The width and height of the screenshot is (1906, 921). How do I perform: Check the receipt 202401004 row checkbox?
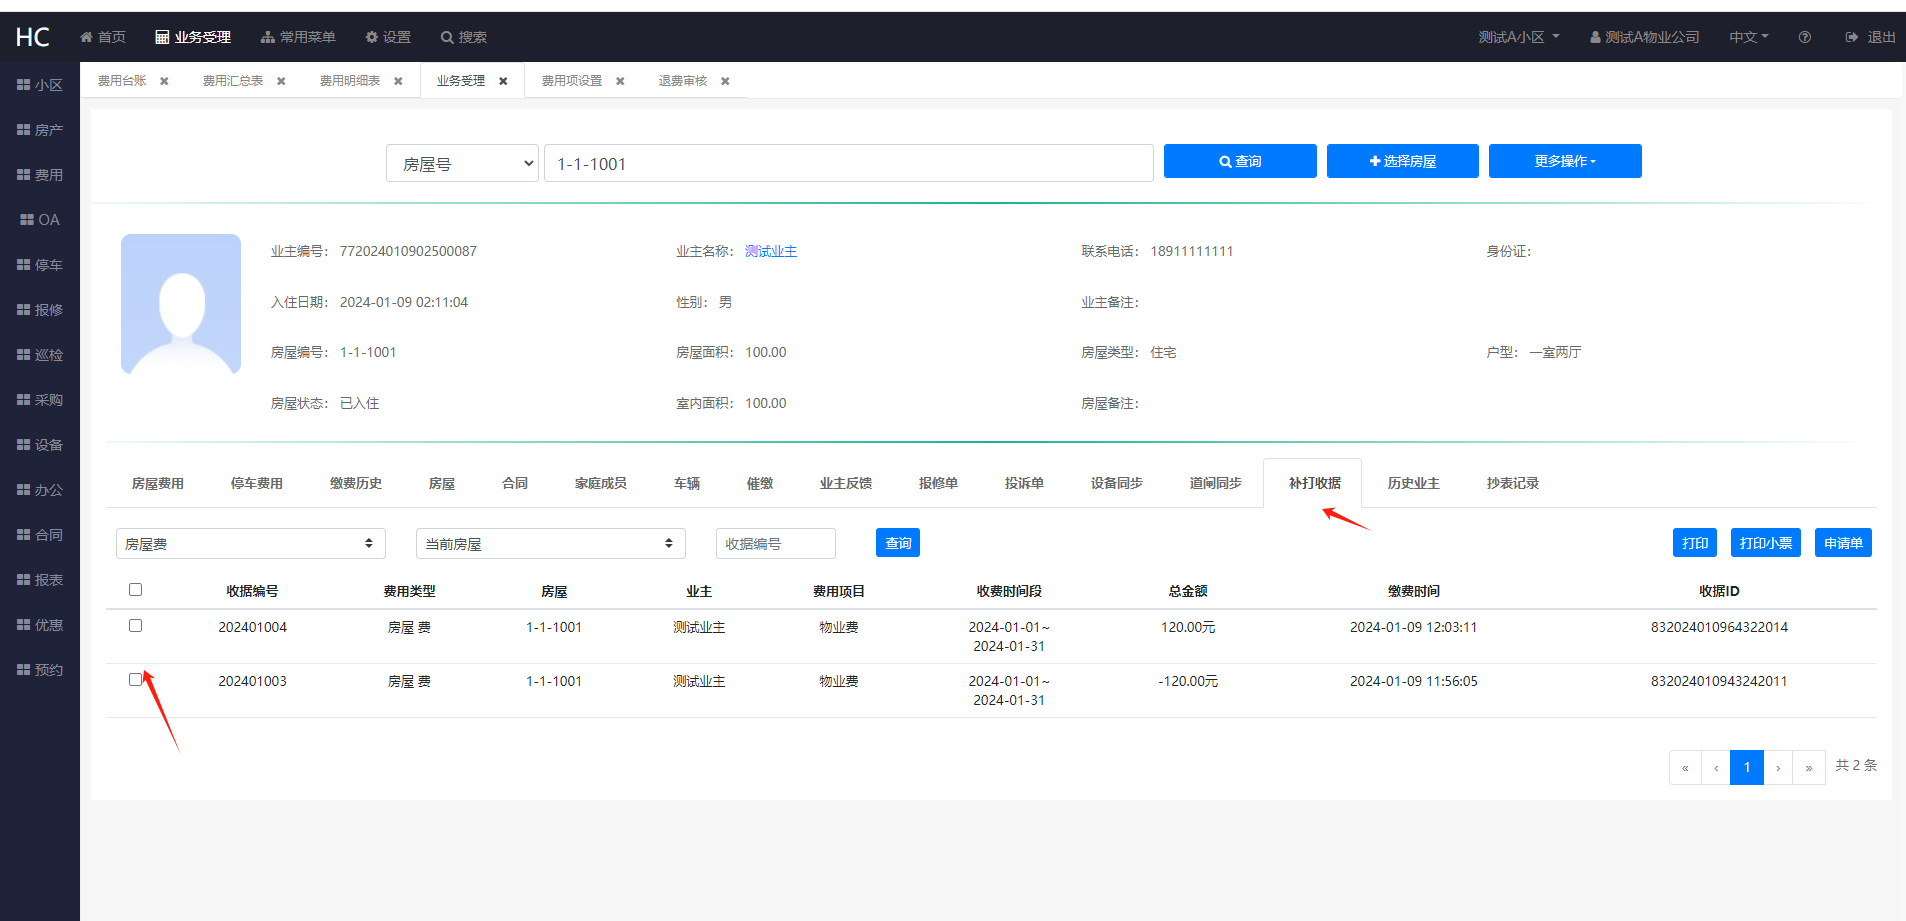pyautogui.click(x=136, y=626)
